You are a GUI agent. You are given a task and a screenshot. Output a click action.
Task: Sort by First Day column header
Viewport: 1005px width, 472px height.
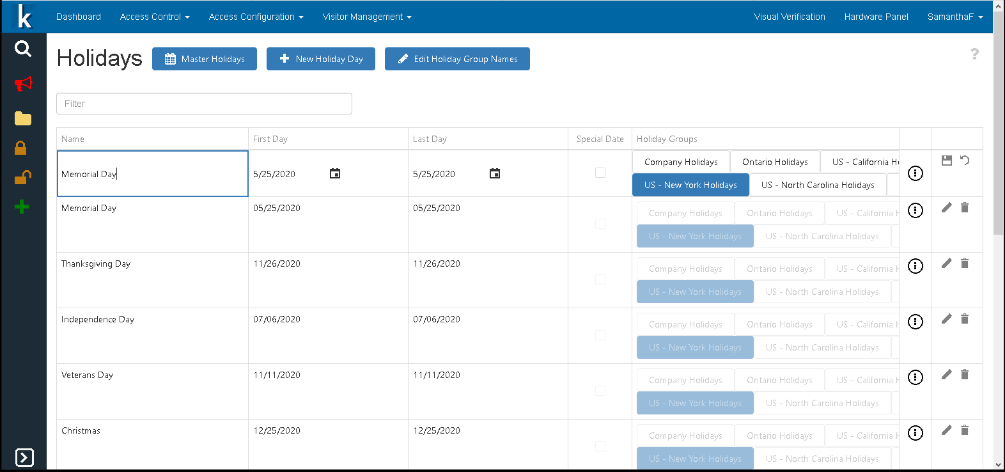pyautogui.click(x=328, y=139)
